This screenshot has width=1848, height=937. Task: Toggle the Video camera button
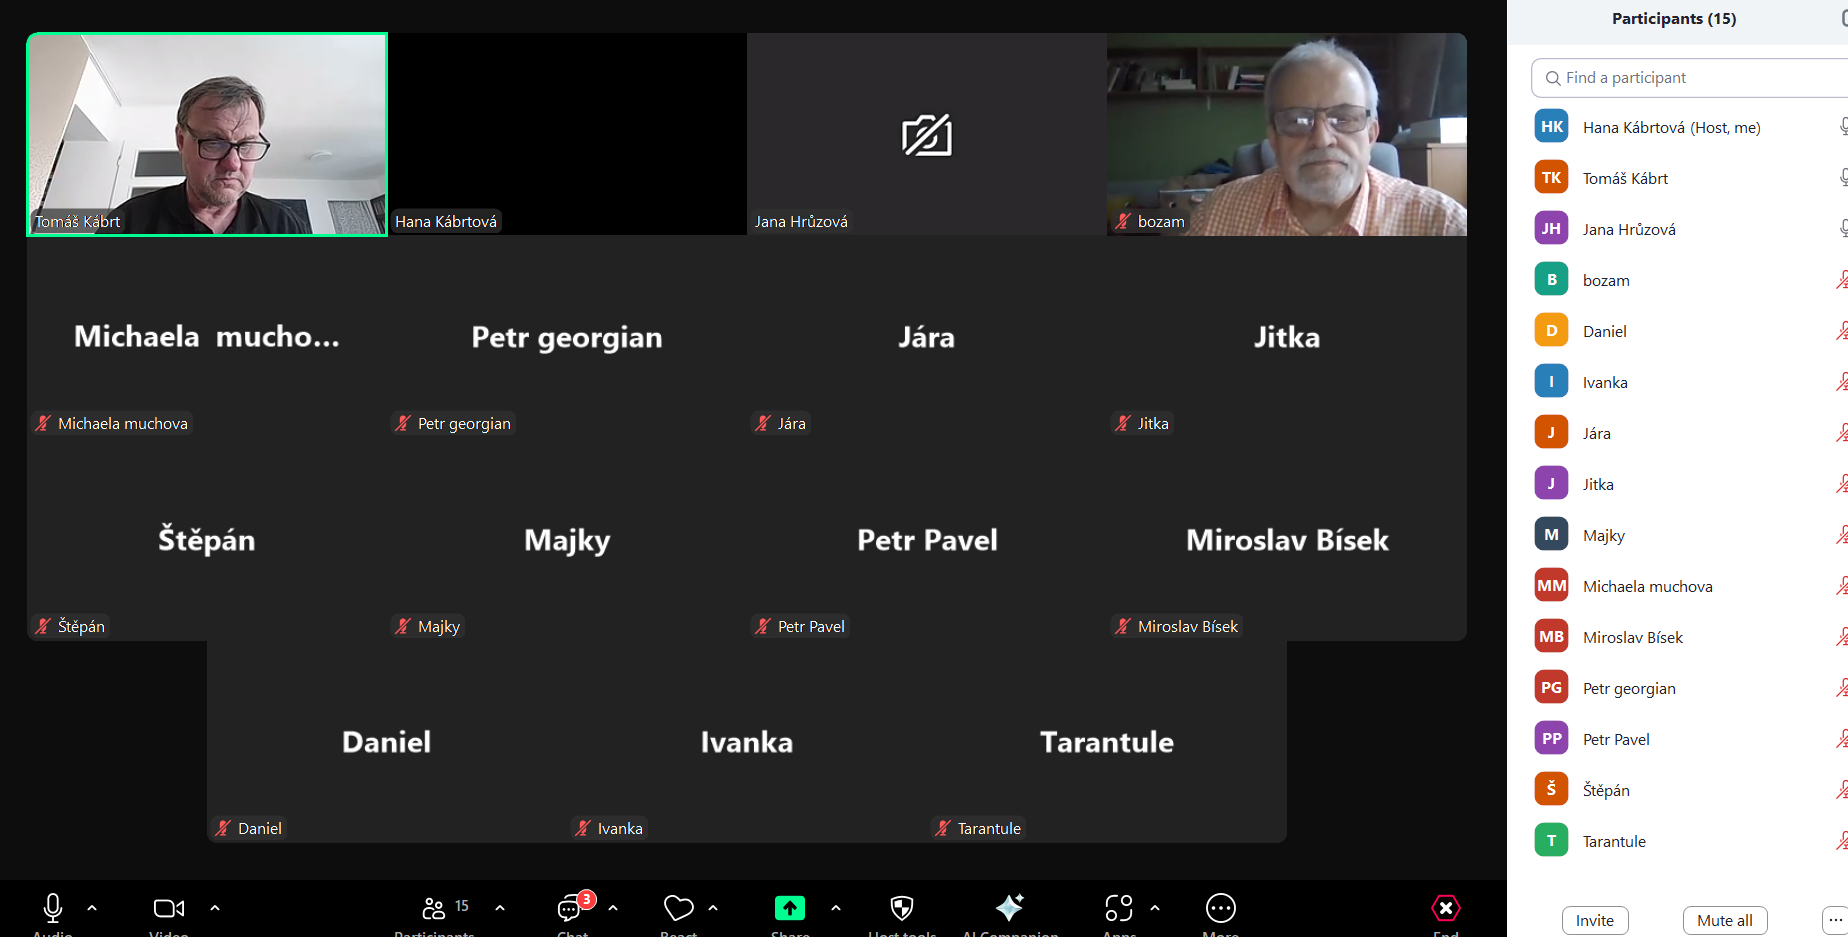pyautogui.click(x=168, y=908)
